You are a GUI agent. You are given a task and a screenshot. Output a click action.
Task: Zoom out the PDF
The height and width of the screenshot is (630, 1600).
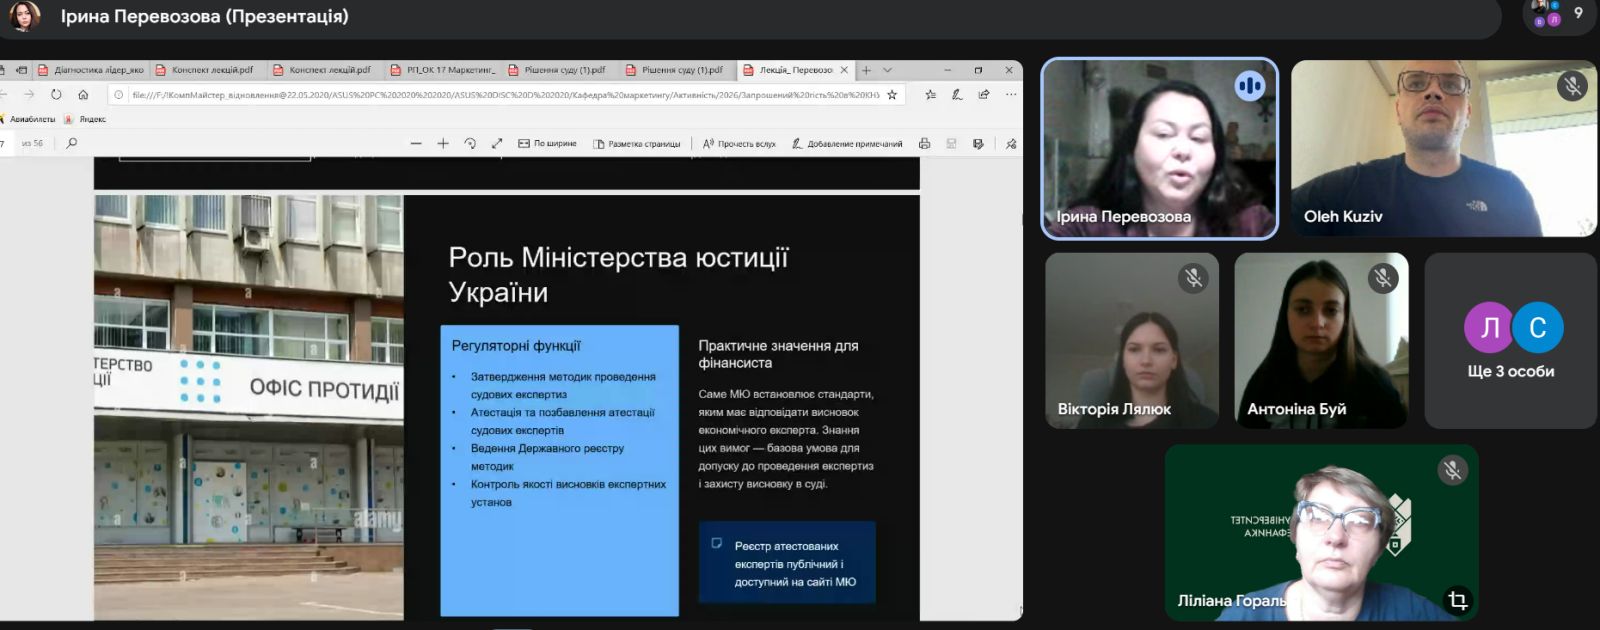(416, 143)
